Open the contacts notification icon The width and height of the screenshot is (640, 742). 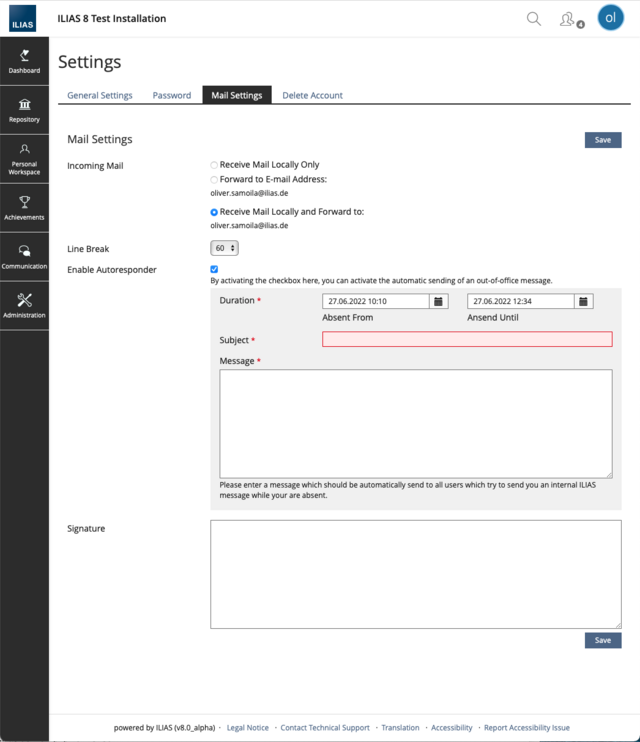(568, 19)
